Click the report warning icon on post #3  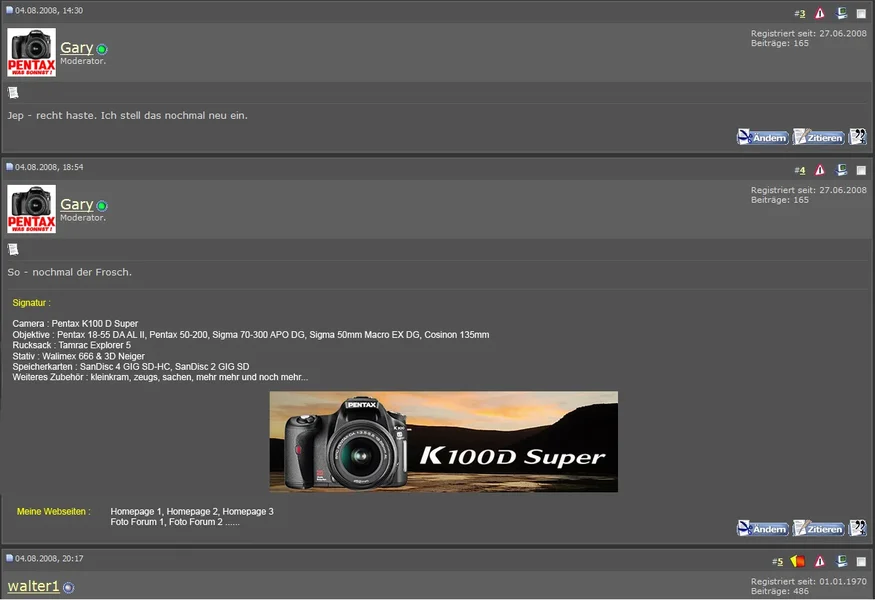(x=819, y=13)
